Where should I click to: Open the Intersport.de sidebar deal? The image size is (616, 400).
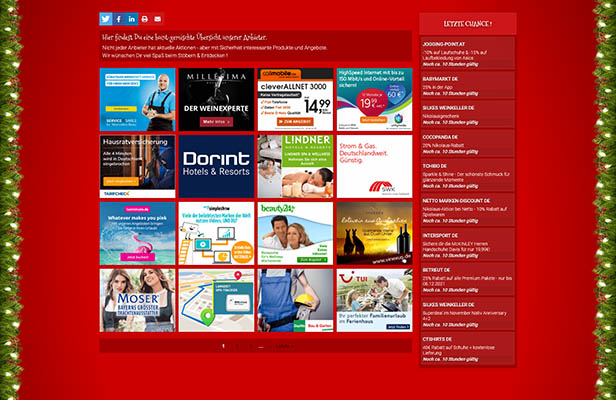(x=468, y=240)
